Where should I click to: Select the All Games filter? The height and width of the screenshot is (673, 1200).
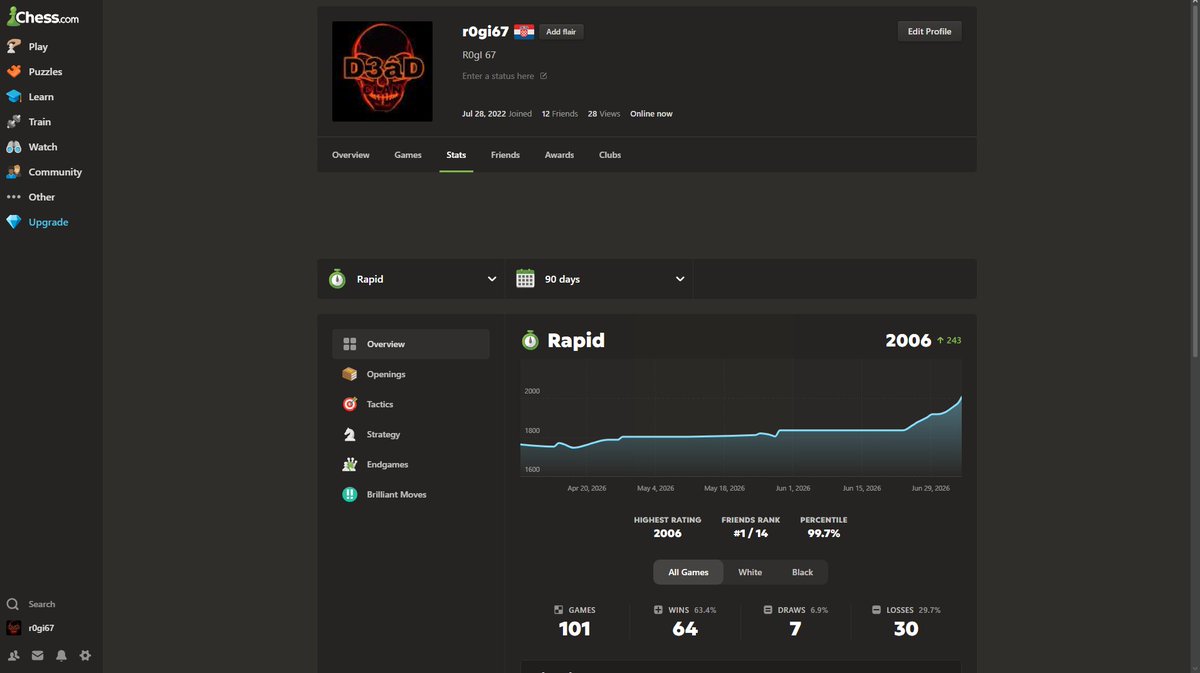pos(689,572)
